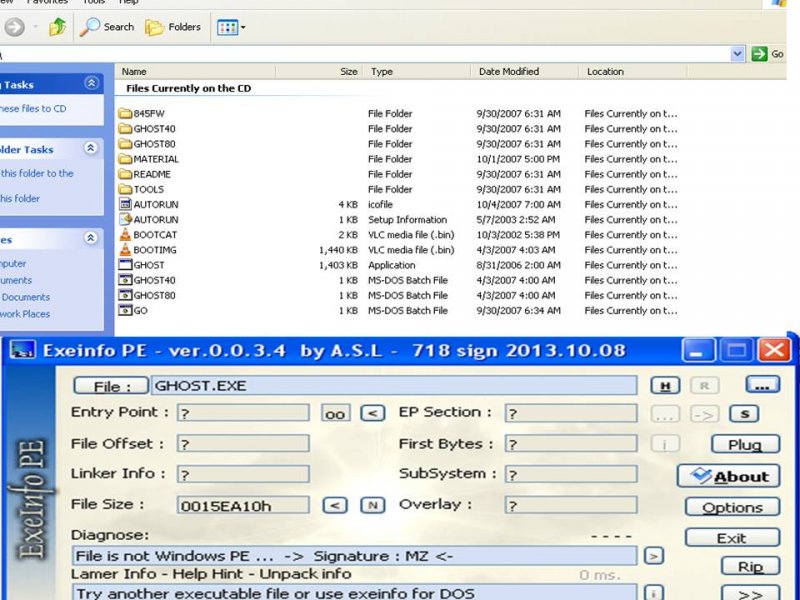Click the Entry Point value field
This screenshot has height=600, width=800.
coord(243,413)
